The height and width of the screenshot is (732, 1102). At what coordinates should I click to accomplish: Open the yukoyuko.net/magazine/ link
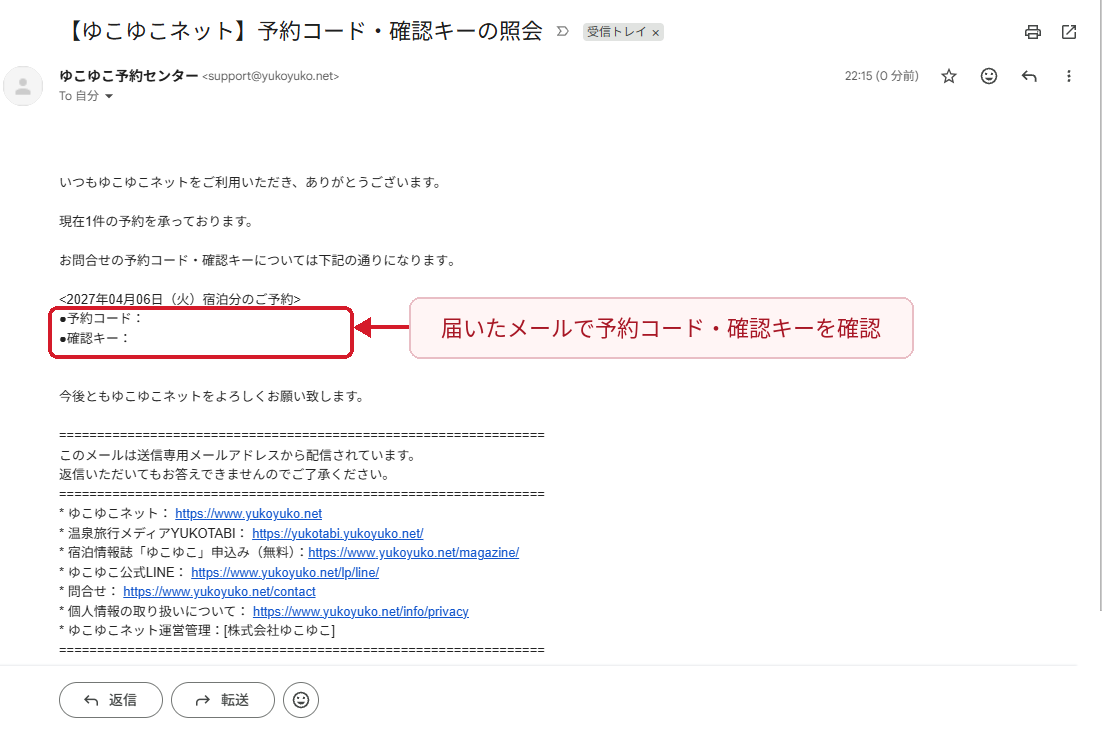click(413, 553)
